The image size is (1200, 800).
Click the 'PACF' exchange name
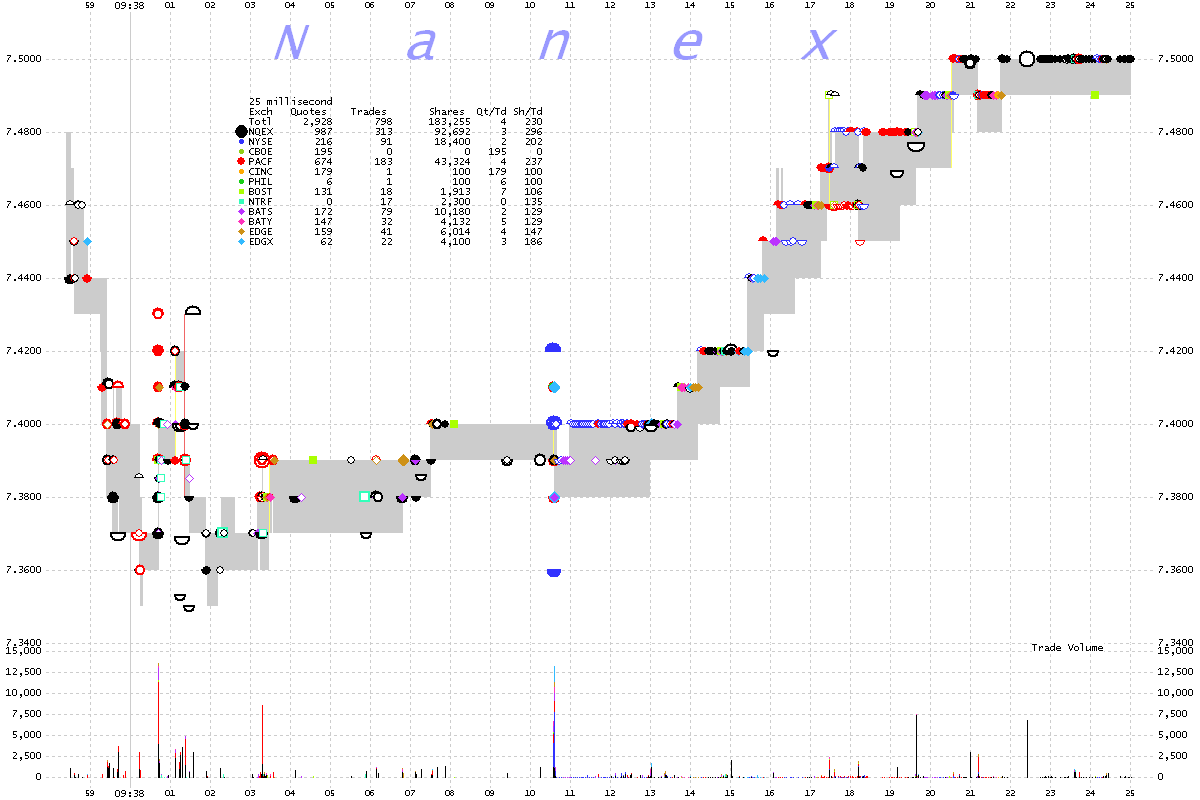(260, 162)
